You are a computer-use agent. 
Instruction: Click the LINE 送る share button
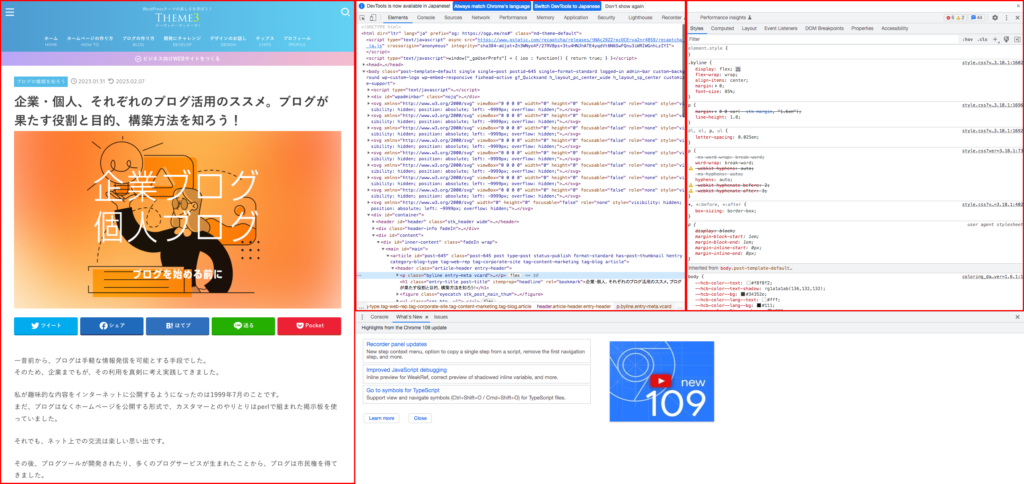(x=243, y=326)
